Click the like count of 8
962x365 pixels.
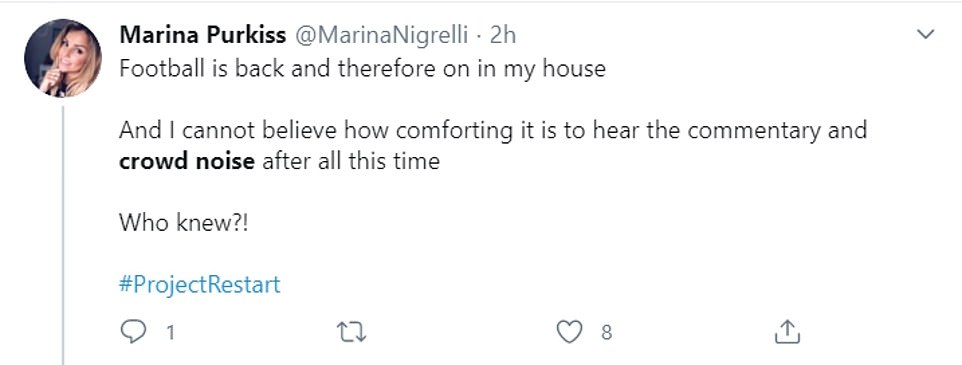click(606, 332)
